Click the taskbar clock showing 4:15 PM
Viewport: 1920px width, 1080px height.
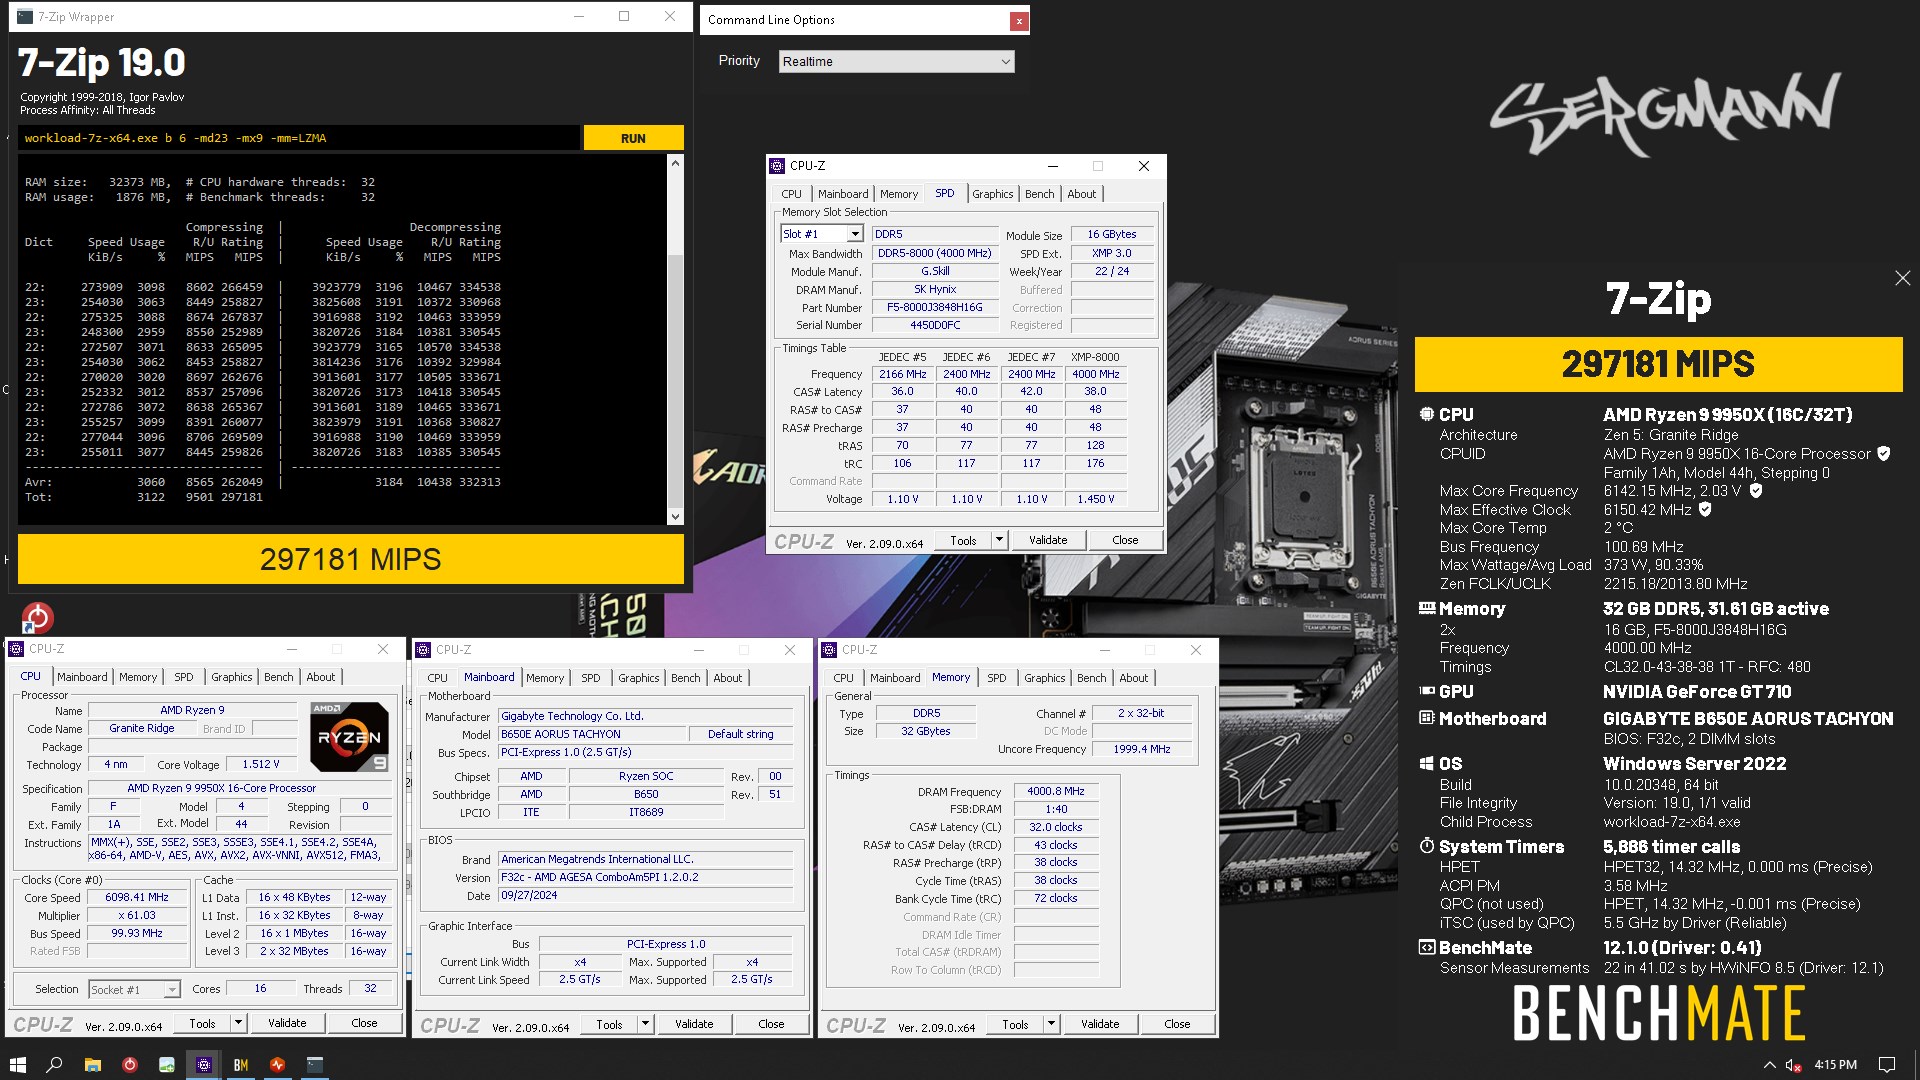1835,1065
